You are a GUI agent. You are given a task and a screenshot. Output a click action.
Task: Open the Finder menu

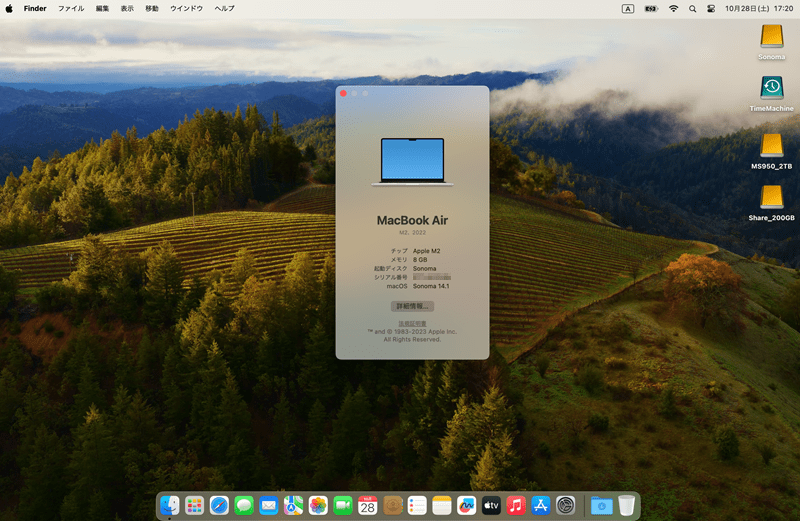click(x=35, y=9)
